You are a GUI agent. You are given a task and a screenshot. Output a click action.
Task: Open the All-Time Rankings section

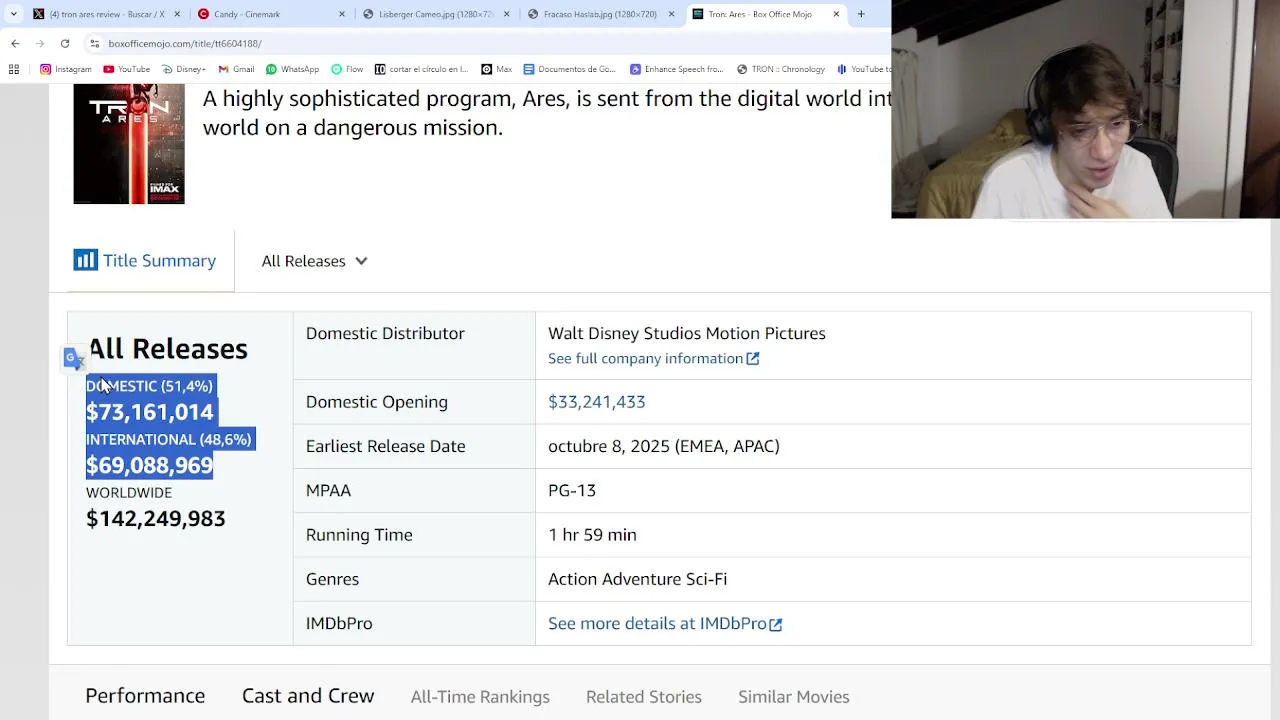tap(480, 697)
